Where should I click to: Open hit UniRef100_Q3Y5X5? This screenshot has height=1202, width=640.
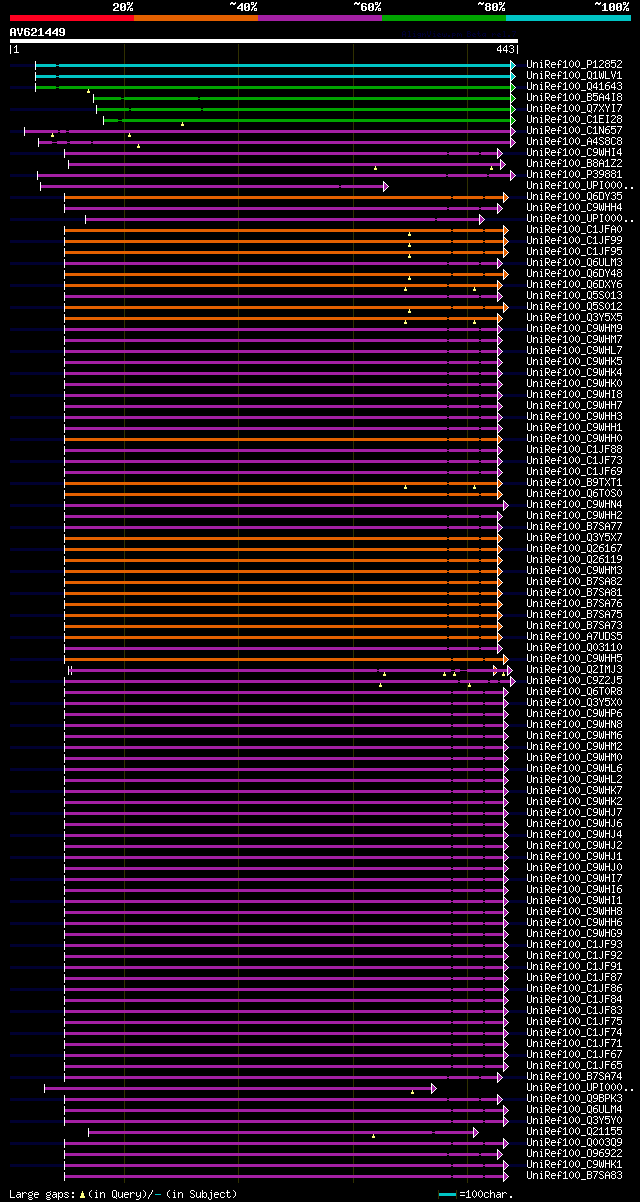tap(575, 317)
